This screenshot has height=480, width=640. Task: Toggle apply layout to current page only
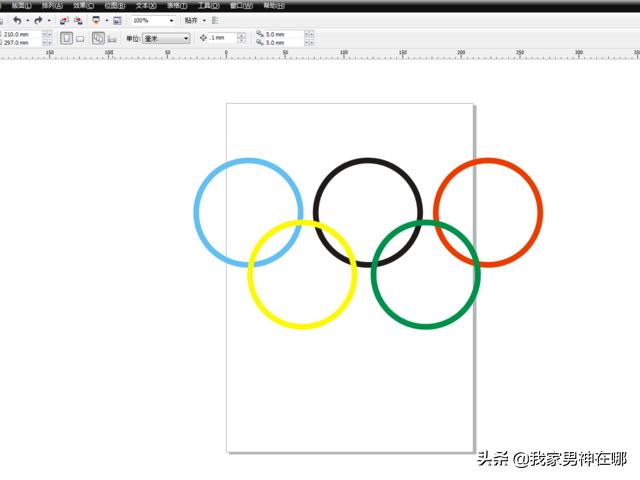[112, 39]
